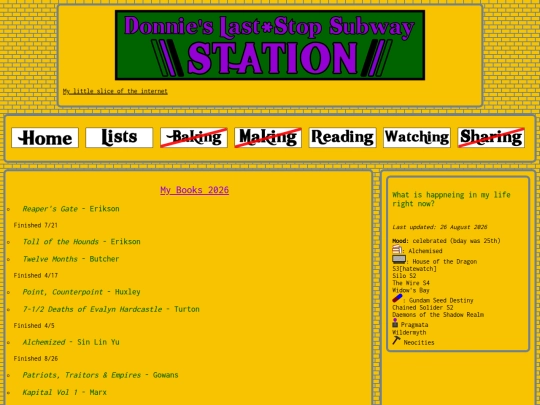Select Twelve Months - Butcher entry
The height and width of the screenshot is (405, 540).
coord(71,259)
